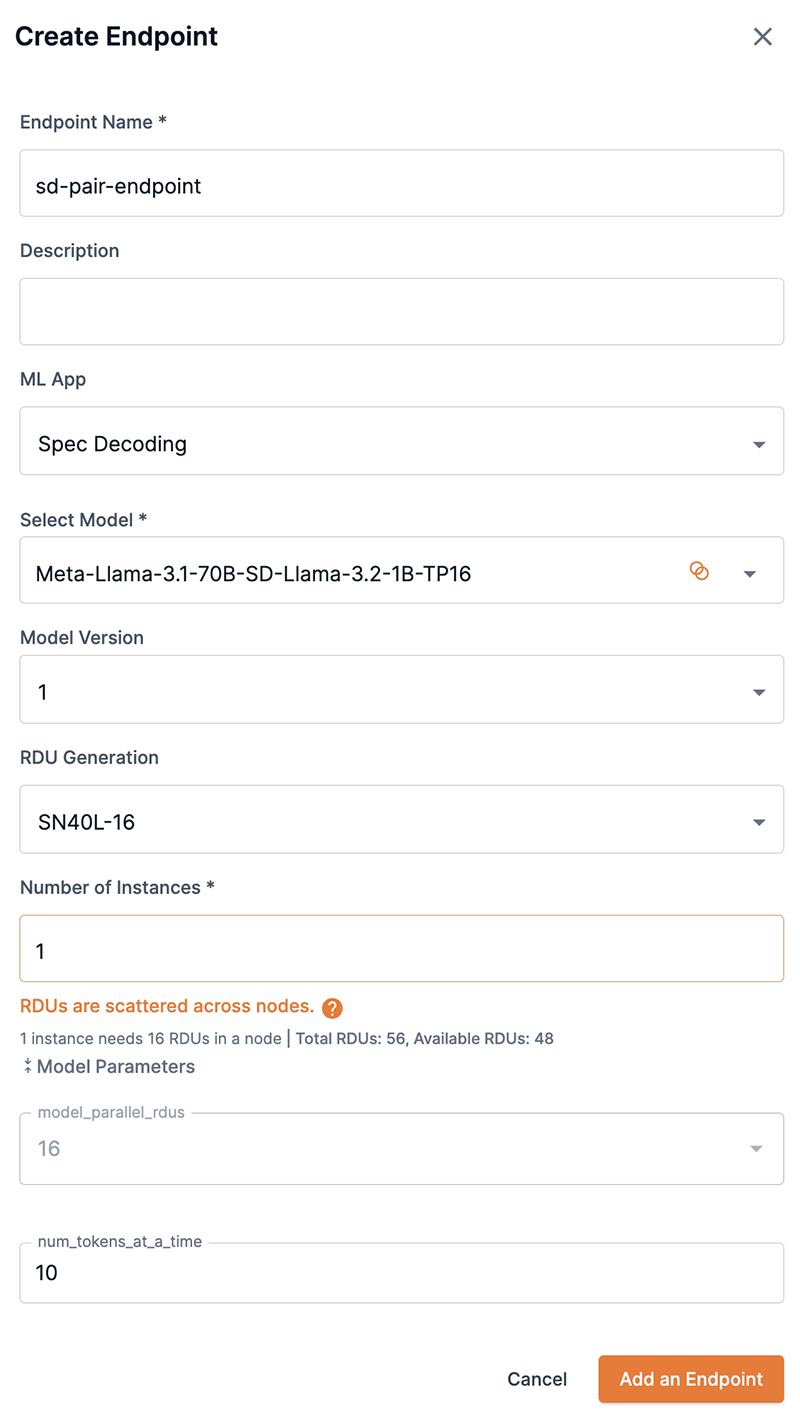Click inside the empty Description field
This screenshot has width=800, height=1421.
[400, 311]
